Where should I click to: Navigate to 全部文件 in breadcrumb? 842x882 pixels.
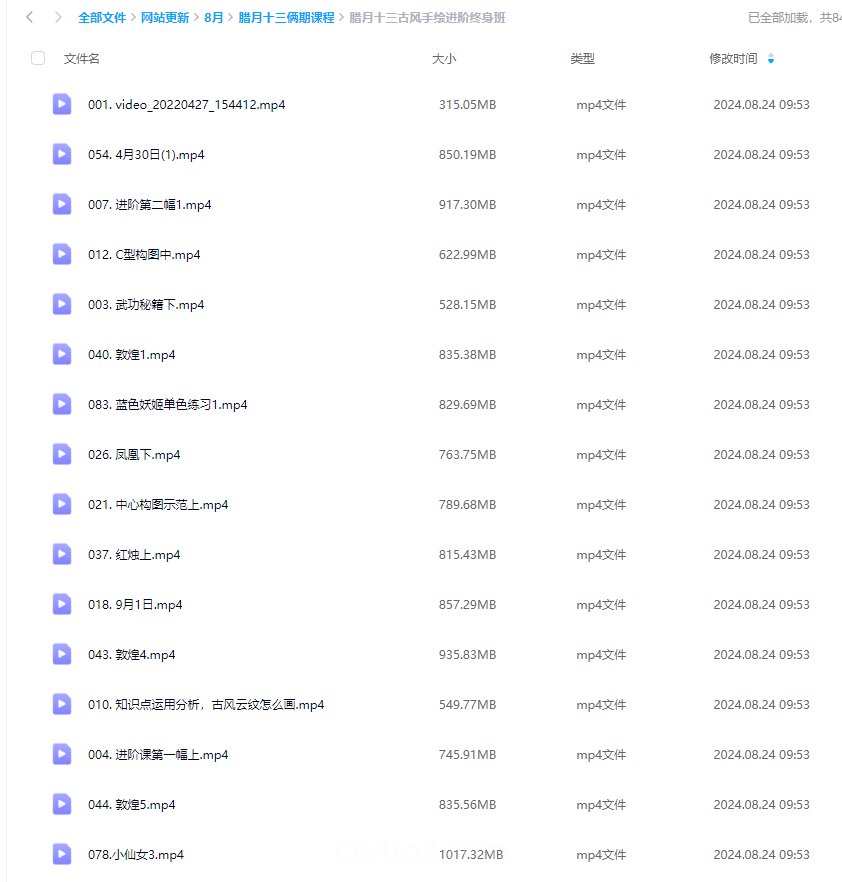pyautogui.click(x=102, y=18)
